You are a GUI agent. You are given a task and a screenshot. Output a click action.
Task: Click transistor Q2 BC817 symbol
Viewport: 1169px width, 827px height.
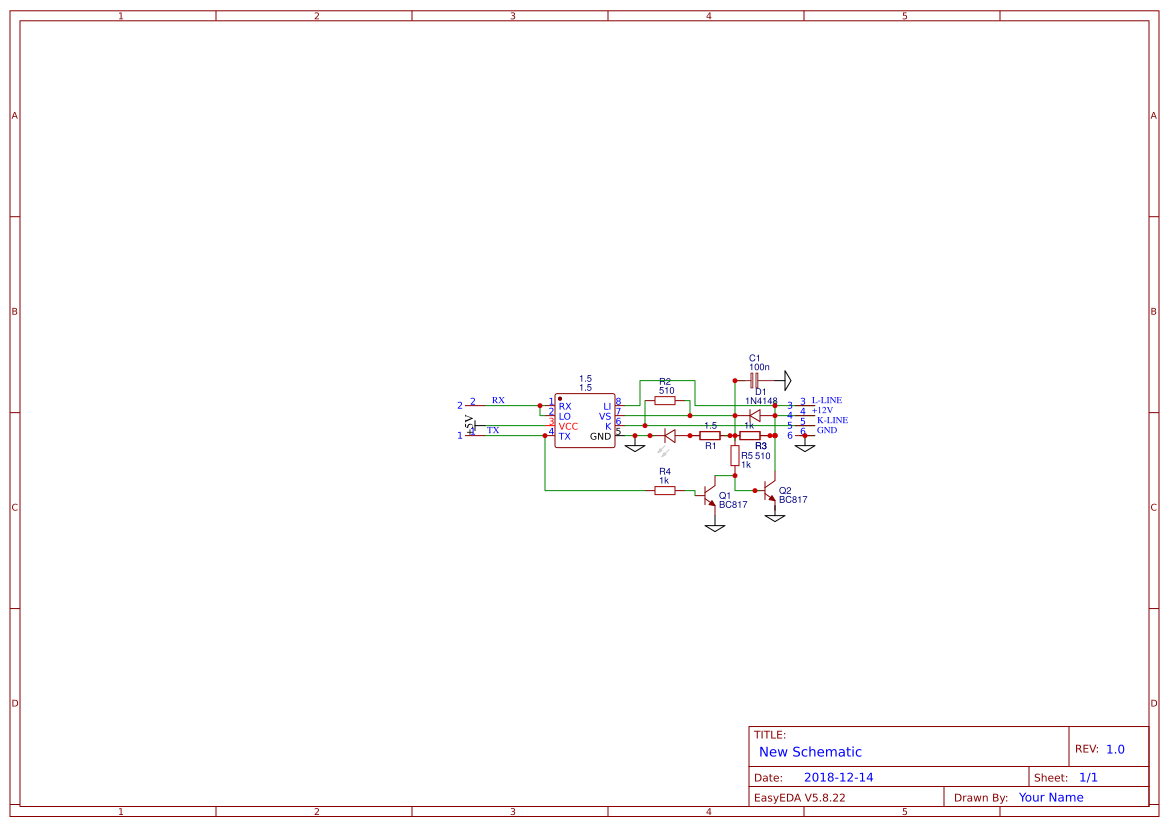click(x=770, y=490)
